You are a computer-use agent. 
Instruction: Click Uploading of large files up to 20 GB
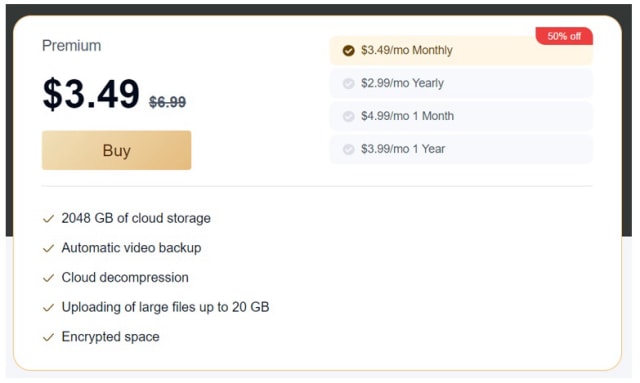click(165, 307)
